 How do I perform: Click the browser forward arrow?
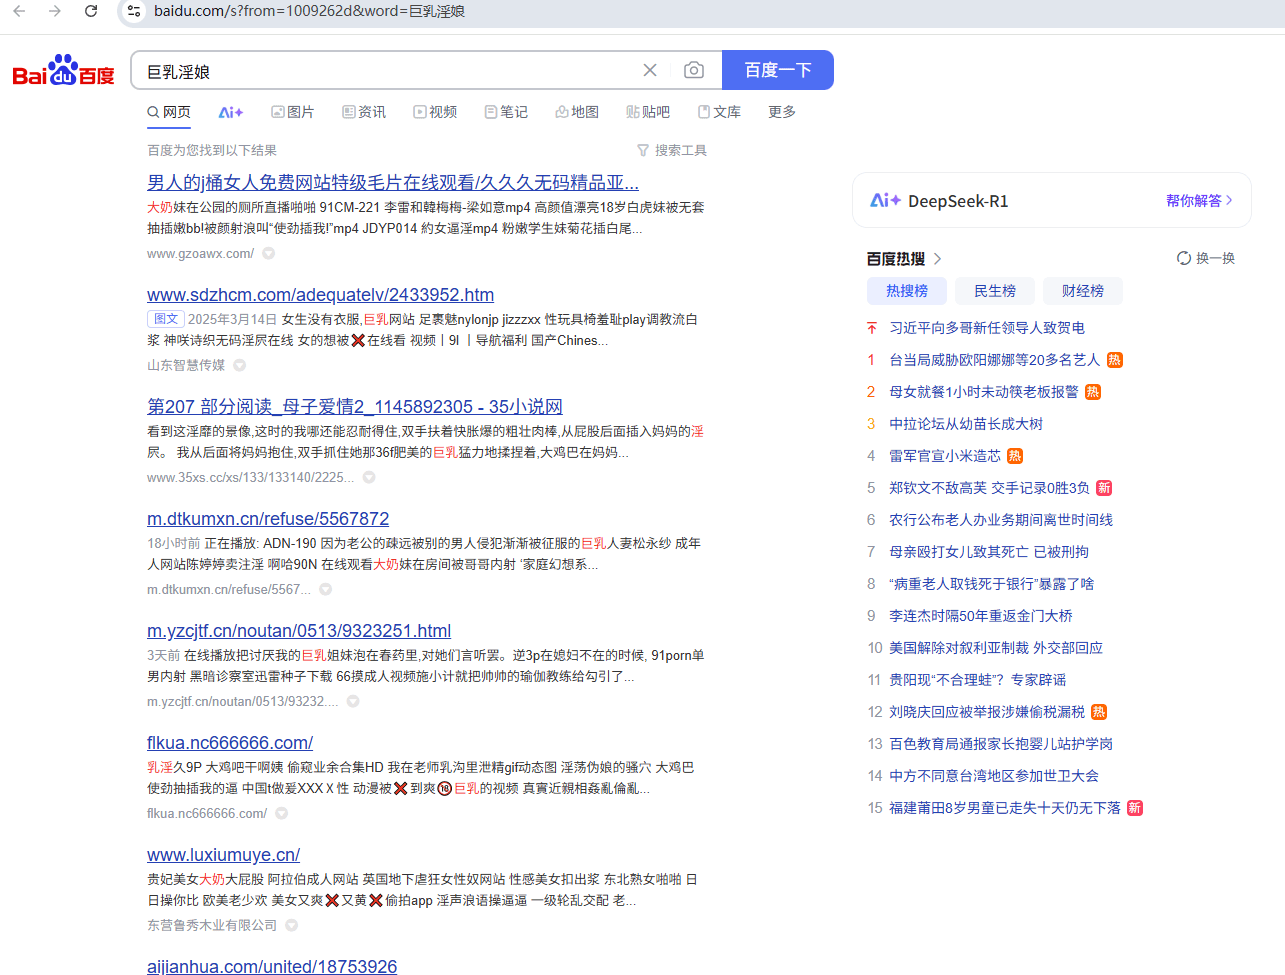pyautogui.click(x=55, y=11)
